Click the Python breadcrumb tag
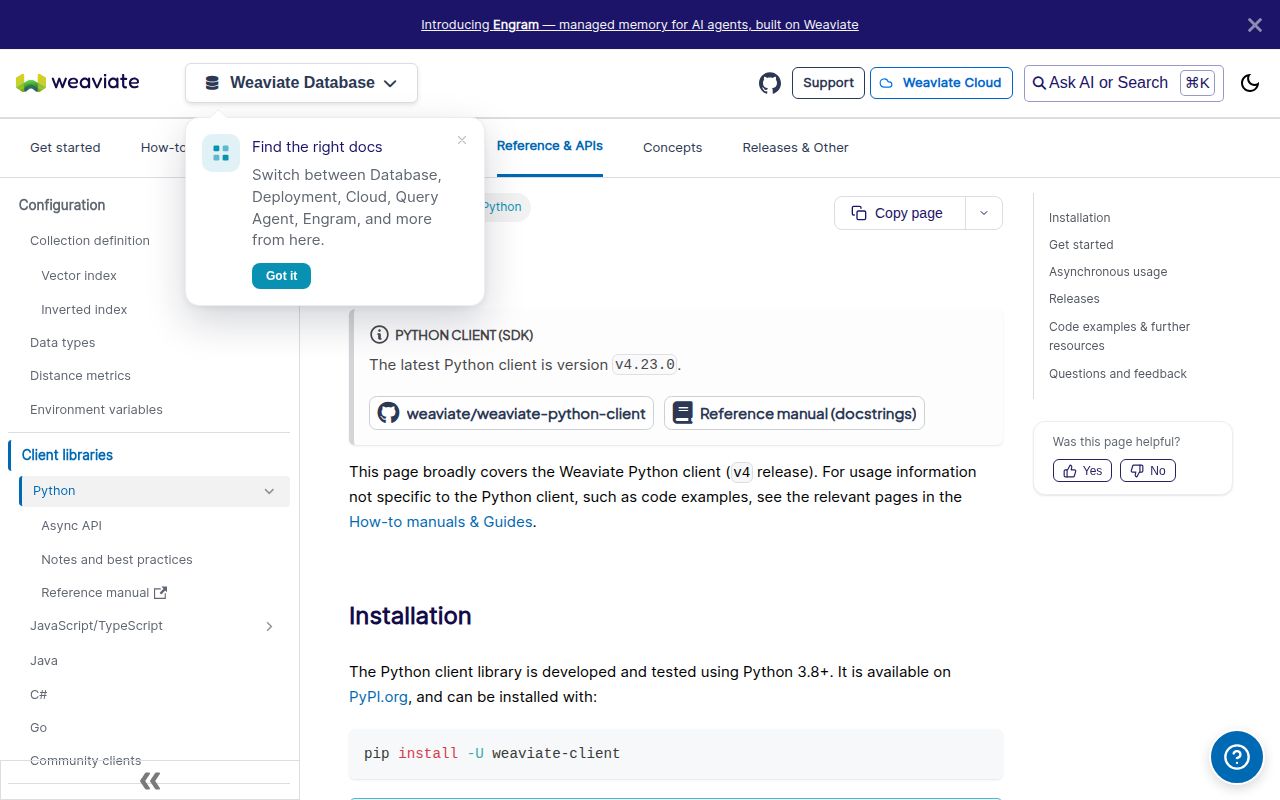The image size is (1280, 800). pos(502,207)
